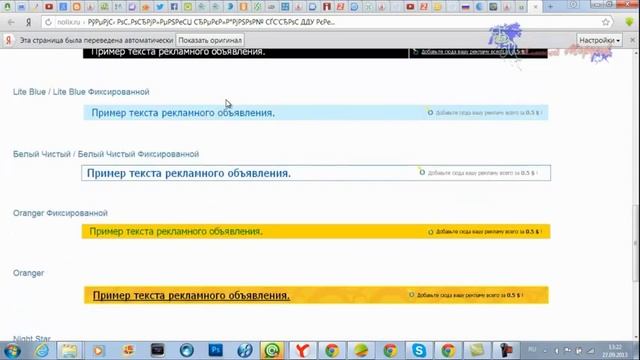Screen dimensions: 640x360
Task: Click the sample ad text in black banner
Action: tap(178, 52)
